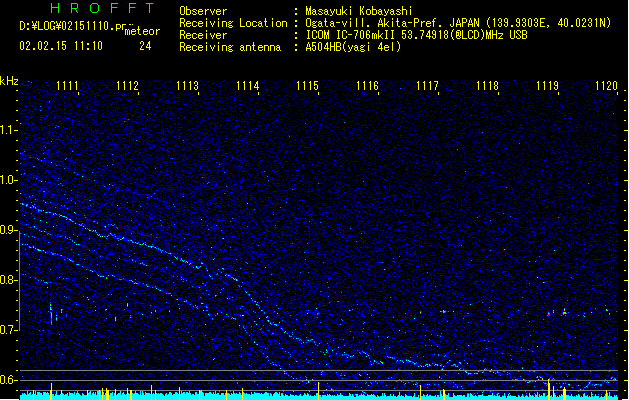Click the HROFFT title text
629x400 pixels.
(103, 8)
